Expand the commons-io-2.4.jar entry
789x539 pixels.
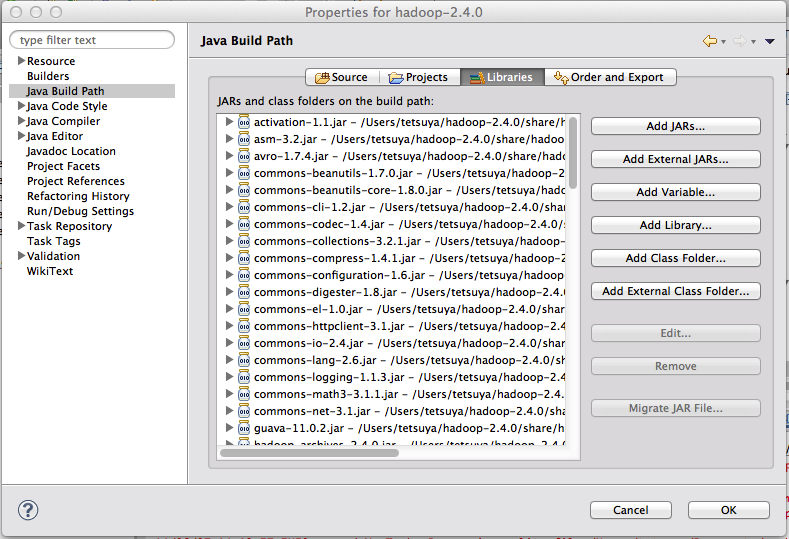click(229, 343)
